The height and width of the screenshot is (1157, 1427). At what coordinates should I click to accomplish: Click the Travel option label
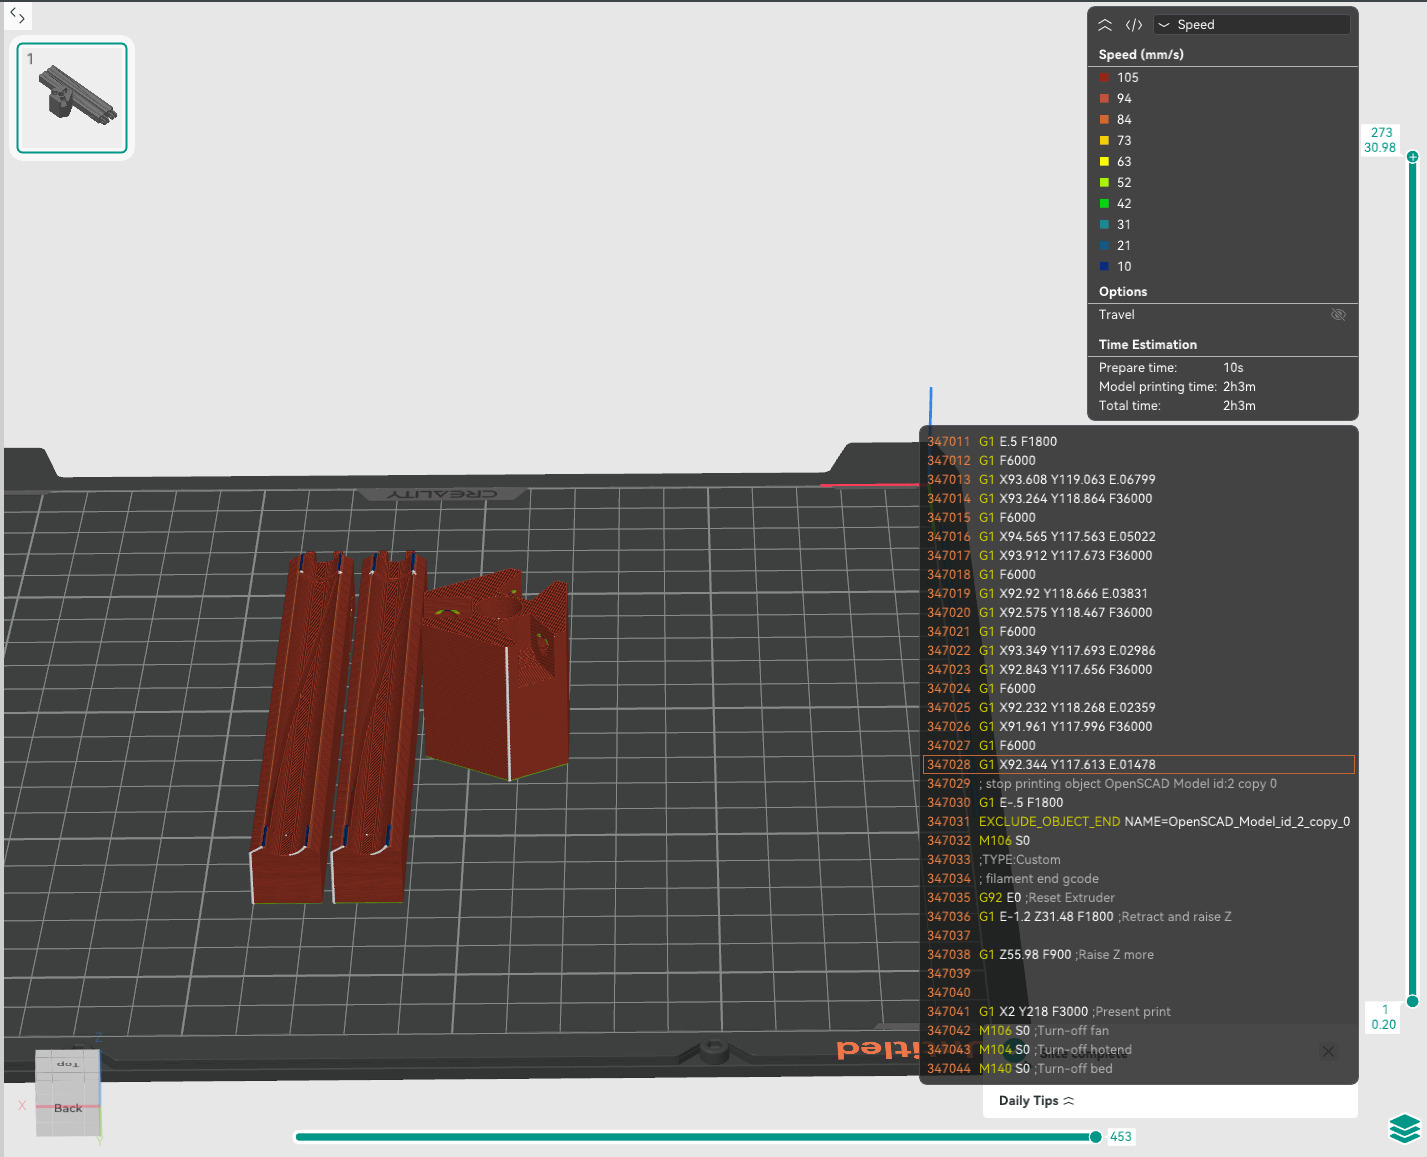[x=1117, y=315]
